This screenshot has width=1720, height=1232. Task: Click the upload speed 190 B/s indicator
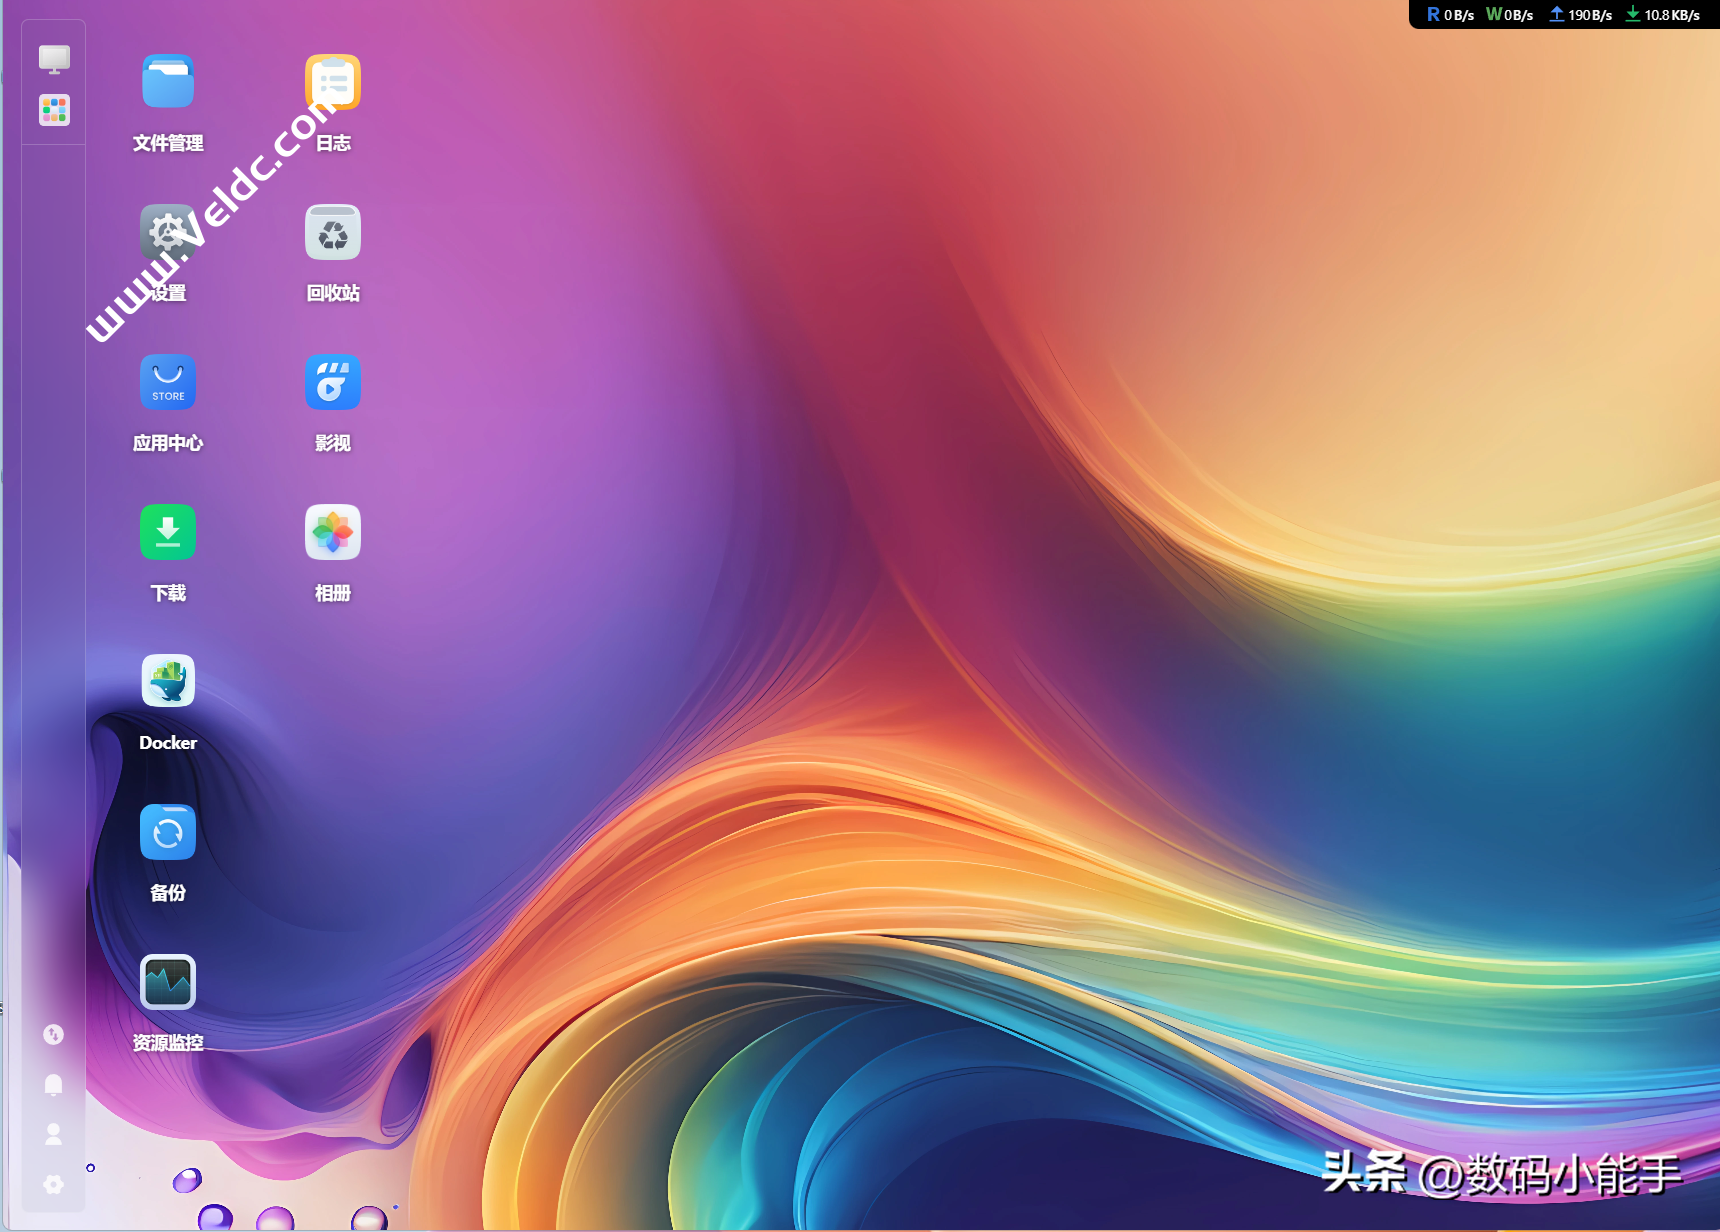coord(1581,15)
